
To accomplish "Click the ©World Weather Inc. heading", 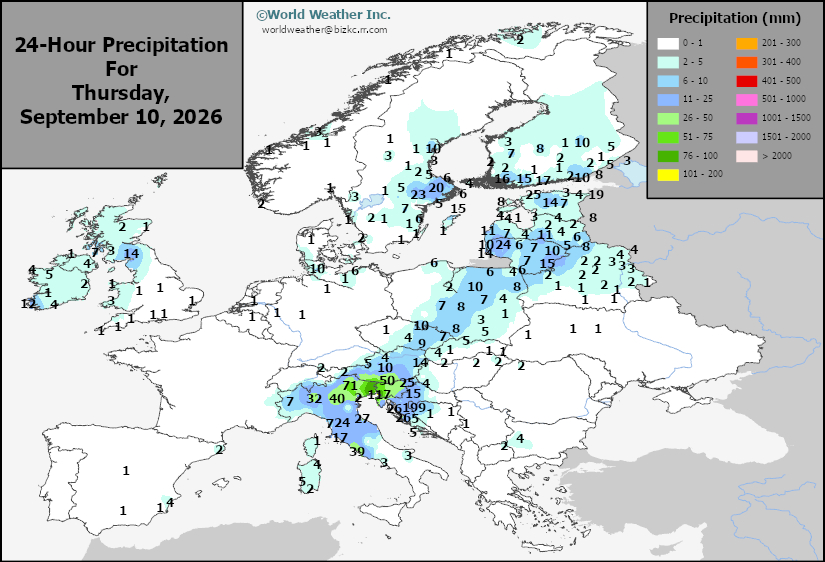I will tap(324, 15).
